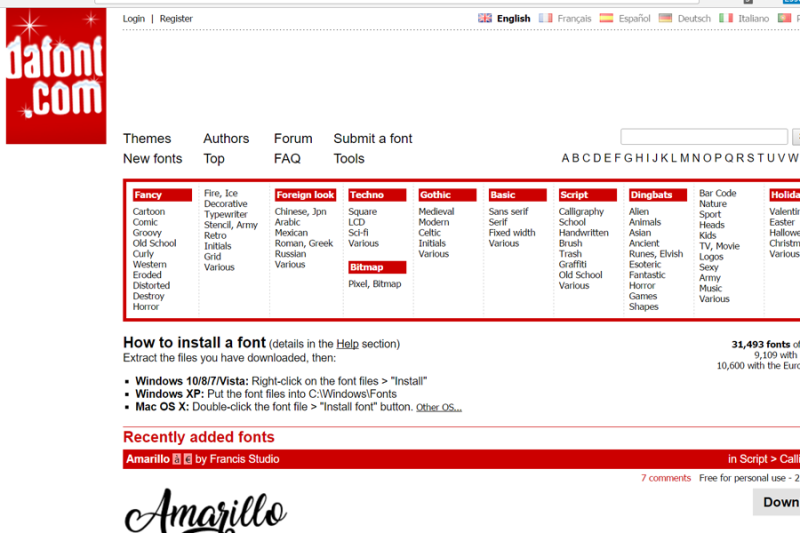
Task: Browse fonts starting with letter A
Action: click(565, 158)
